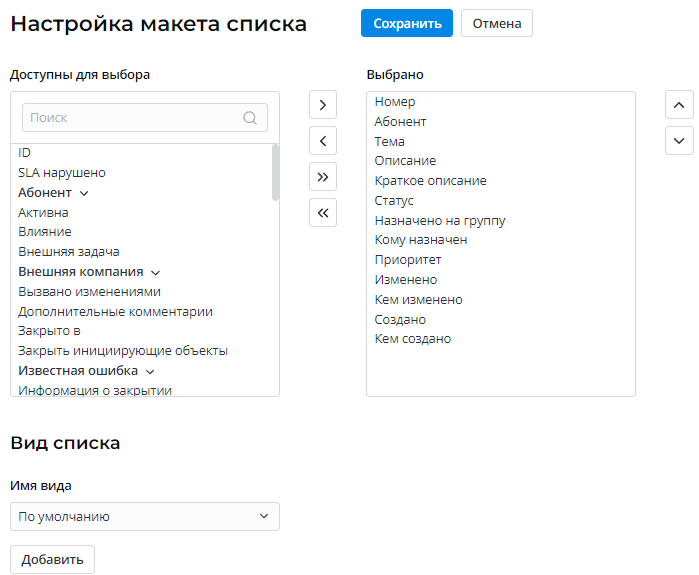Move selected column down with arrow
The width and height of the screenshot is (699, 575).
tap(679, 140)
